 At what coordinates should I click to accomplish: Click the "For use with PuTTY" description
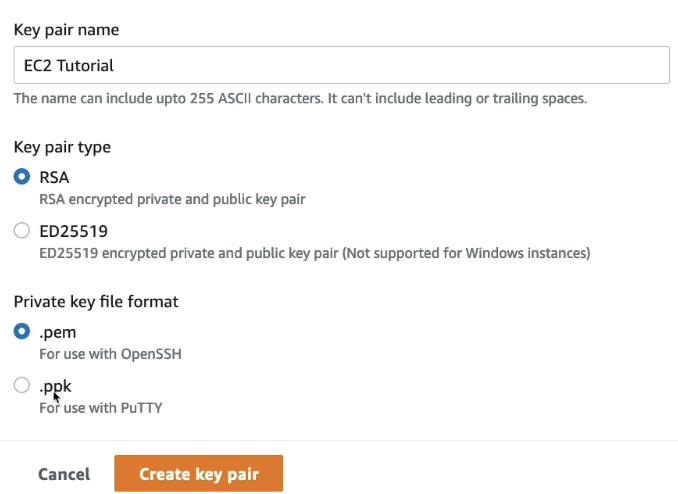pos(100,407)
